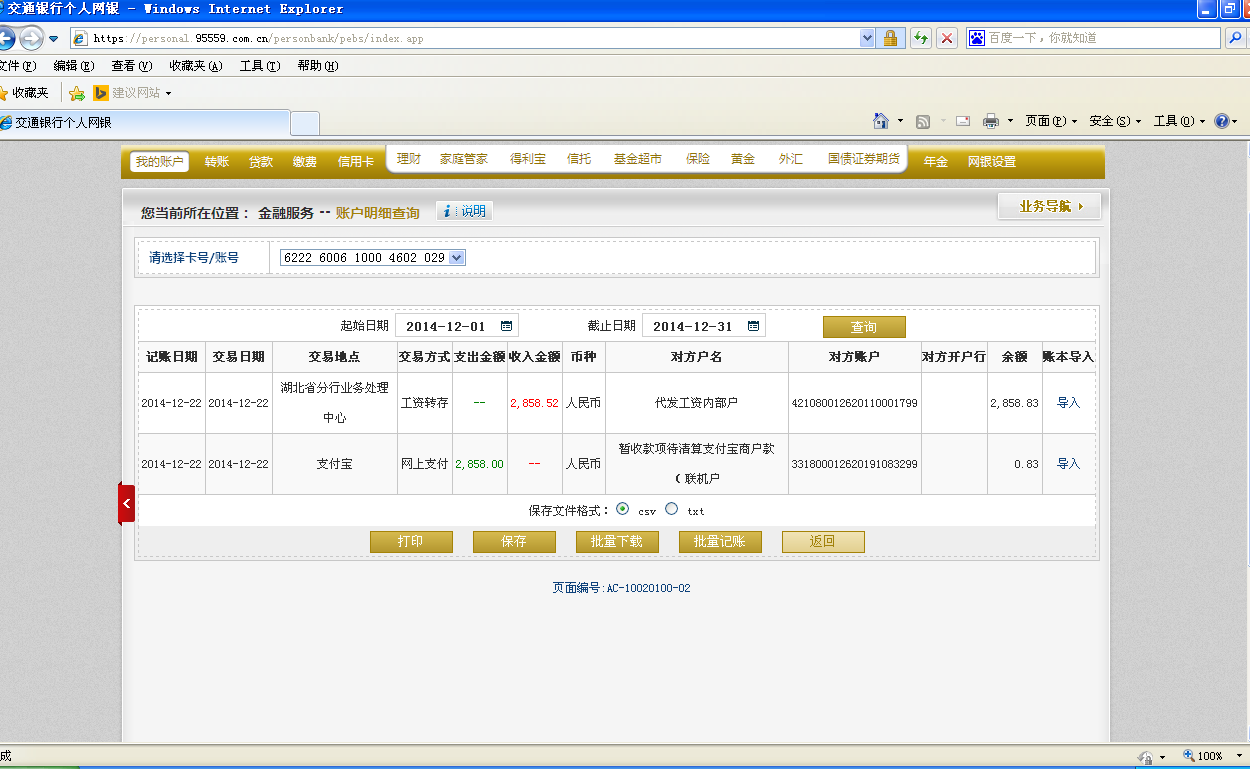Click the 查询 button

pos(864,327)
